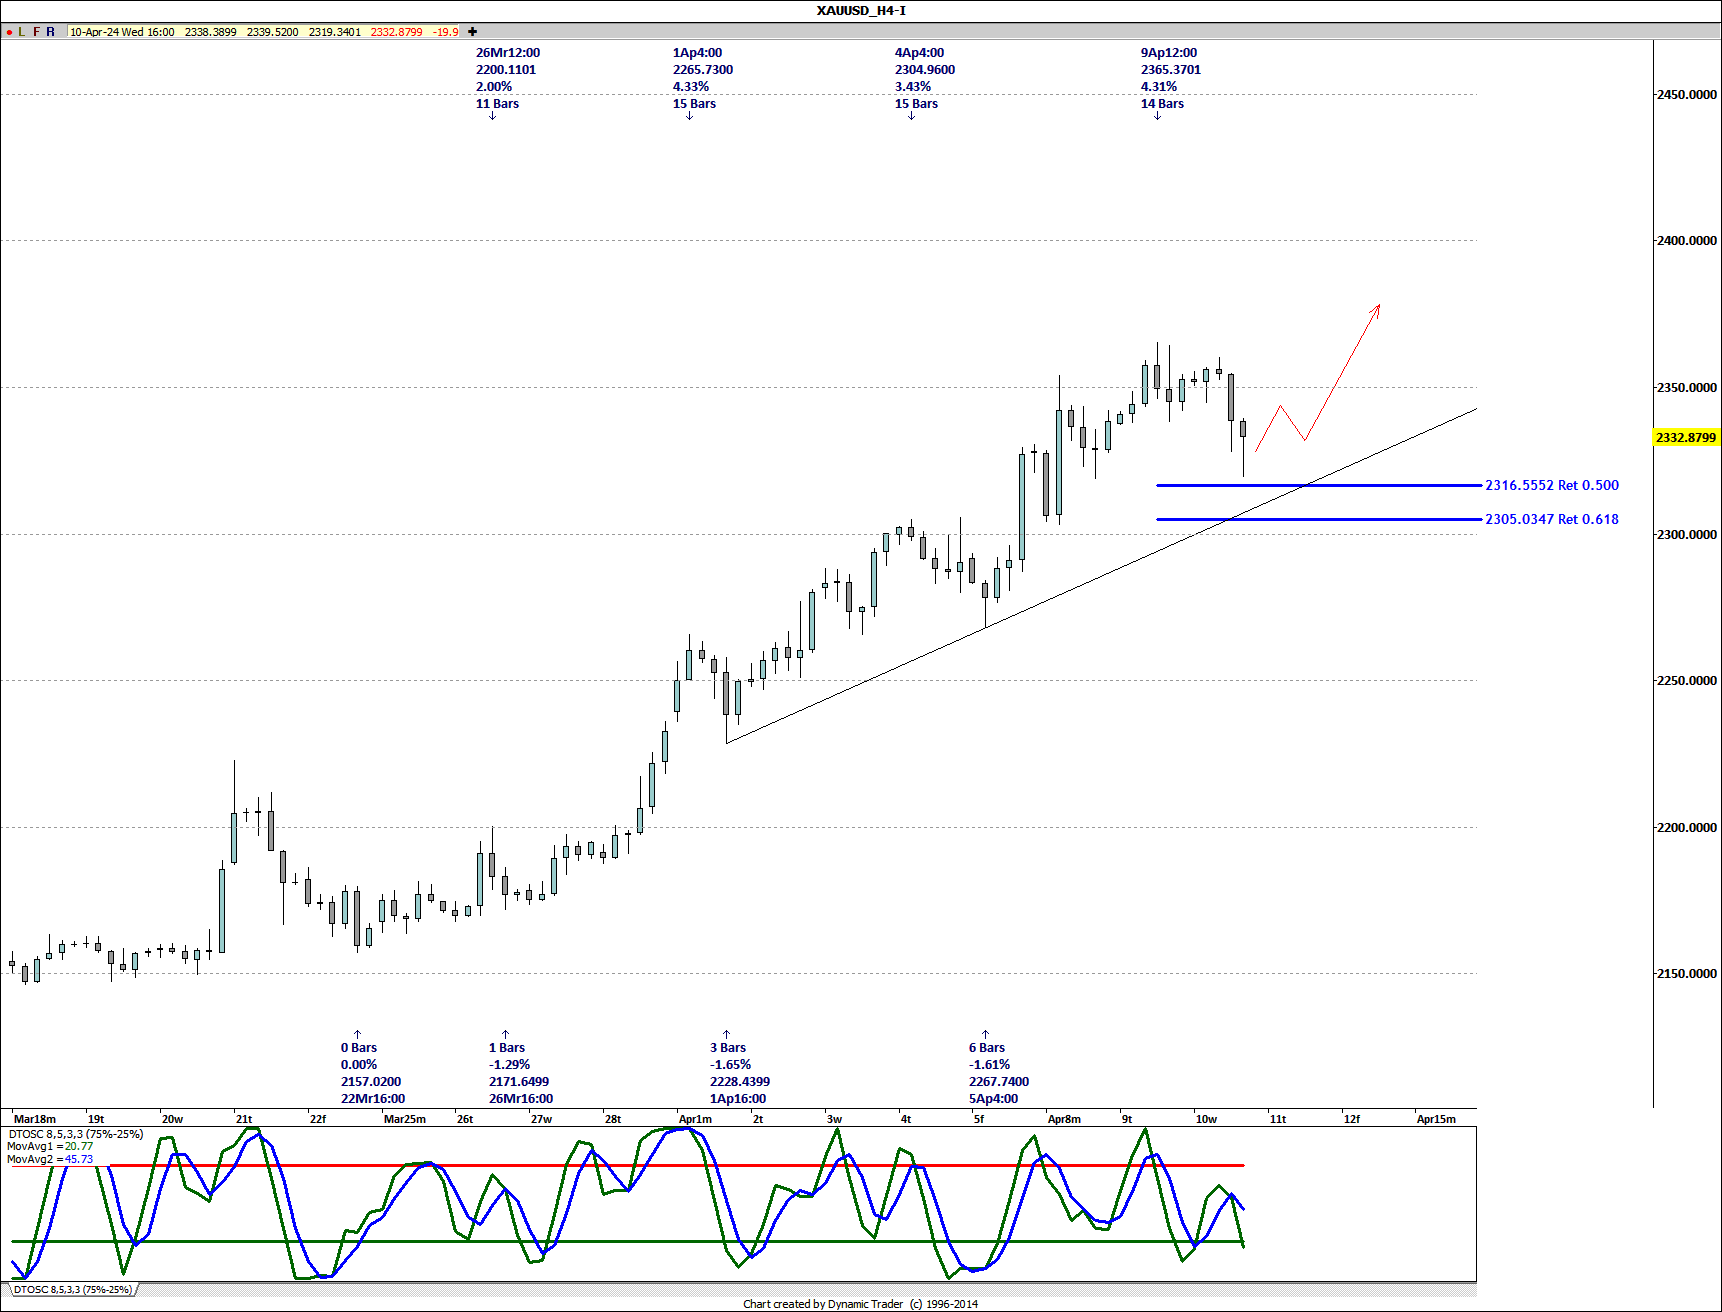
Task: Click the plus crosshair icon in toolbar
Action: 473,32
